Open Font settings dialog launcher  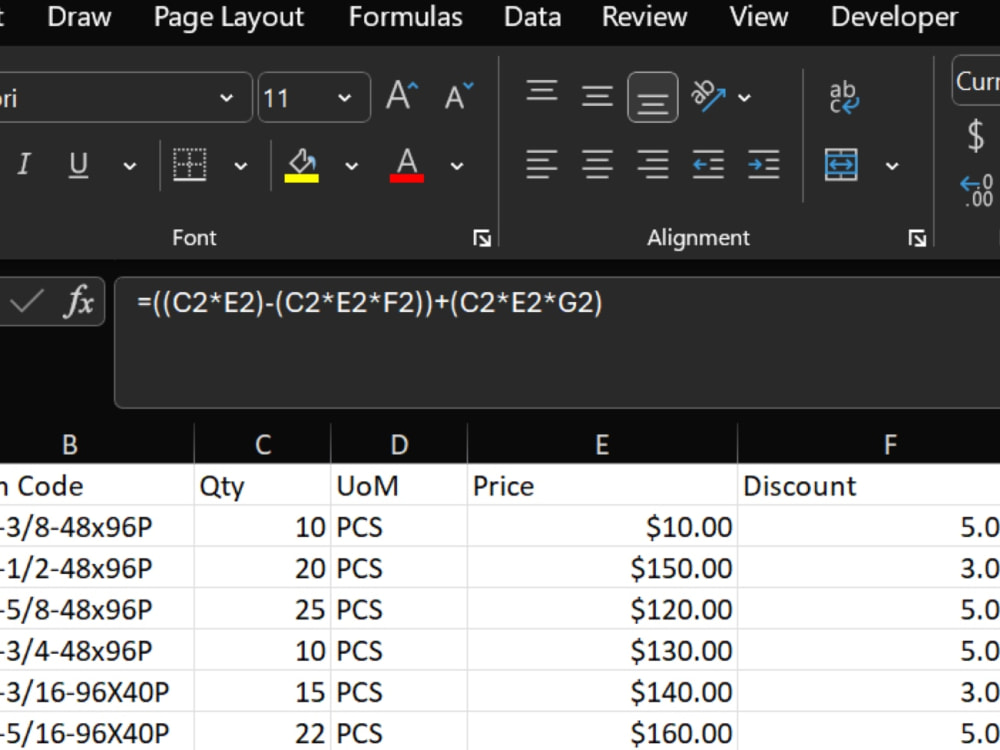click(x=482, y=239)
